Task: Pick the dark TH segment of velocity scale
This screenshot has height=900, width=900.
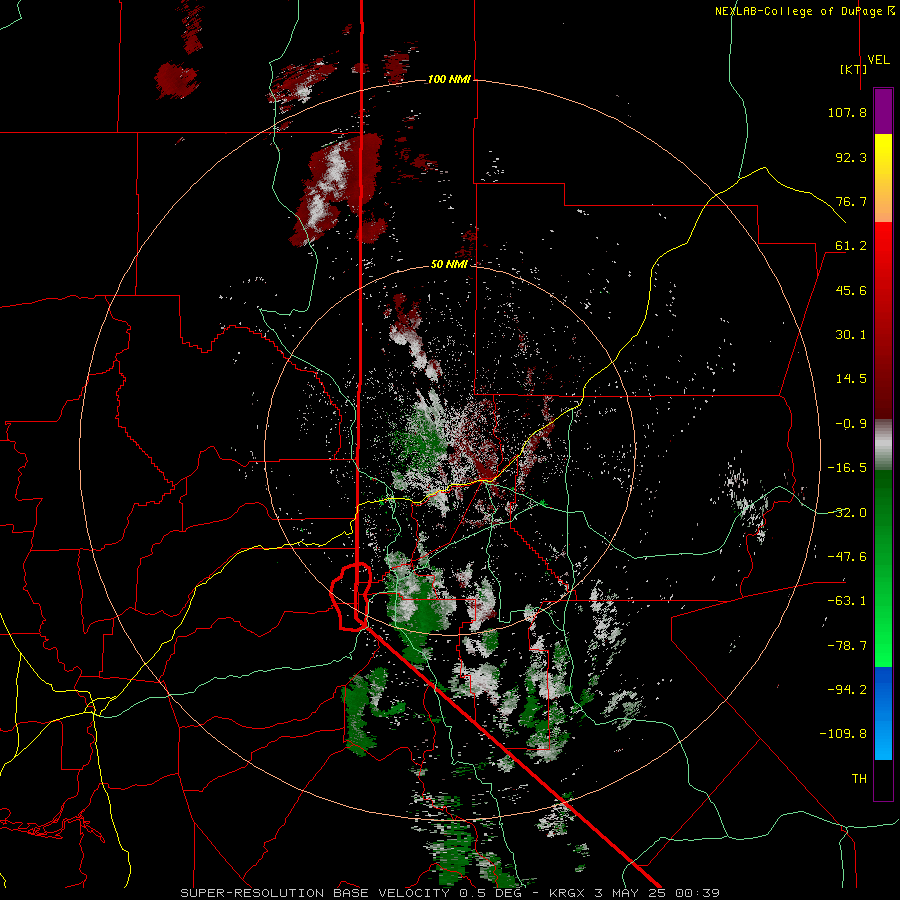Action: click(x=883, y=779)
